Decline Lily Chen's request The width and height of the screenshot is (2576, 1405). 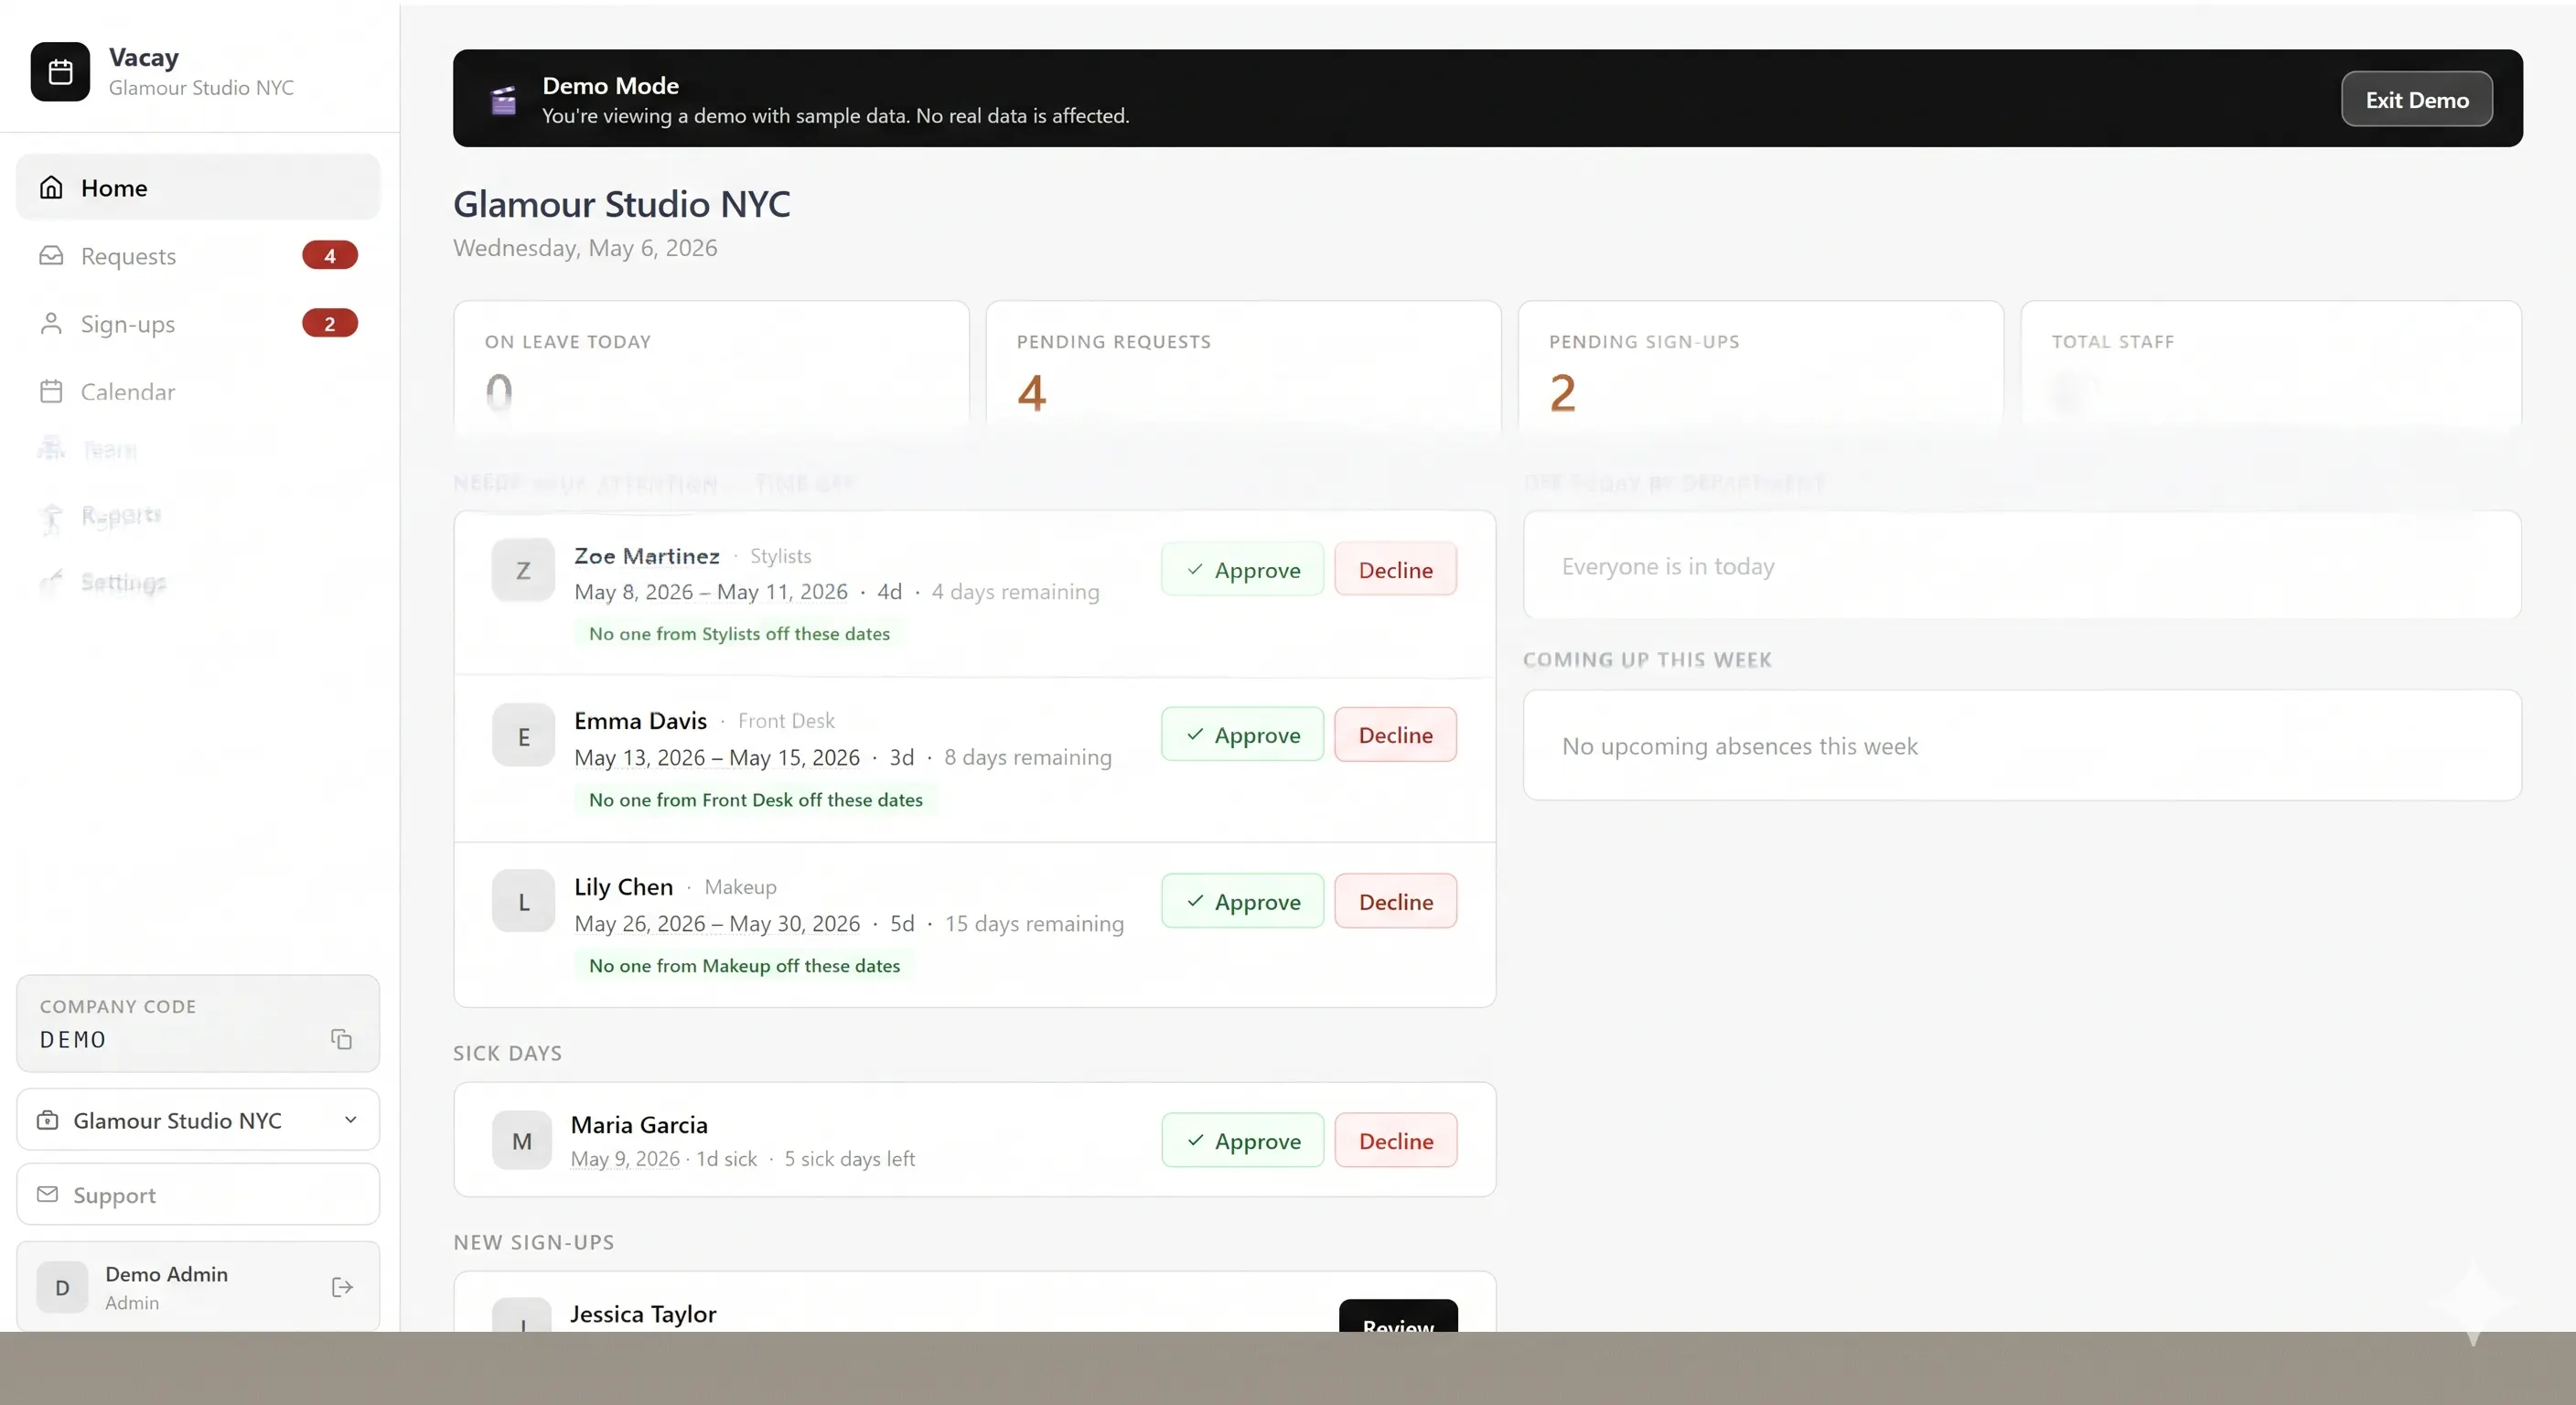(1395, 902)
